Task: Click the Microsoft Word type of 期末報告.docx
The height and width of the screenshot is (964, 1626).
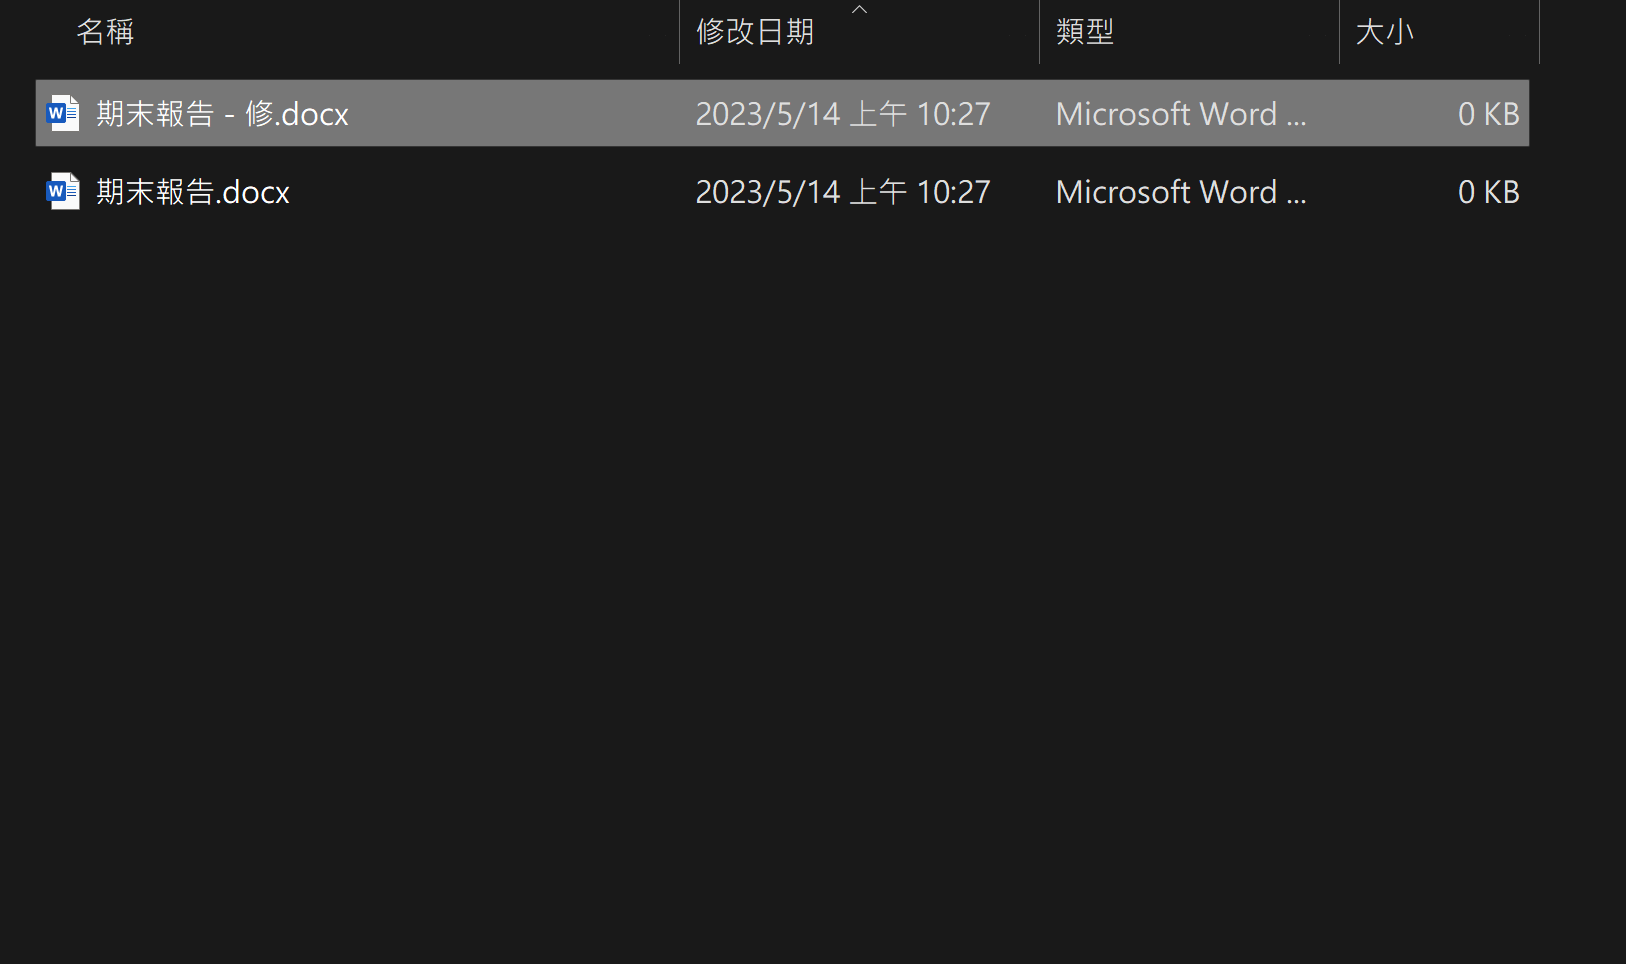Action: click(1181, 192)
